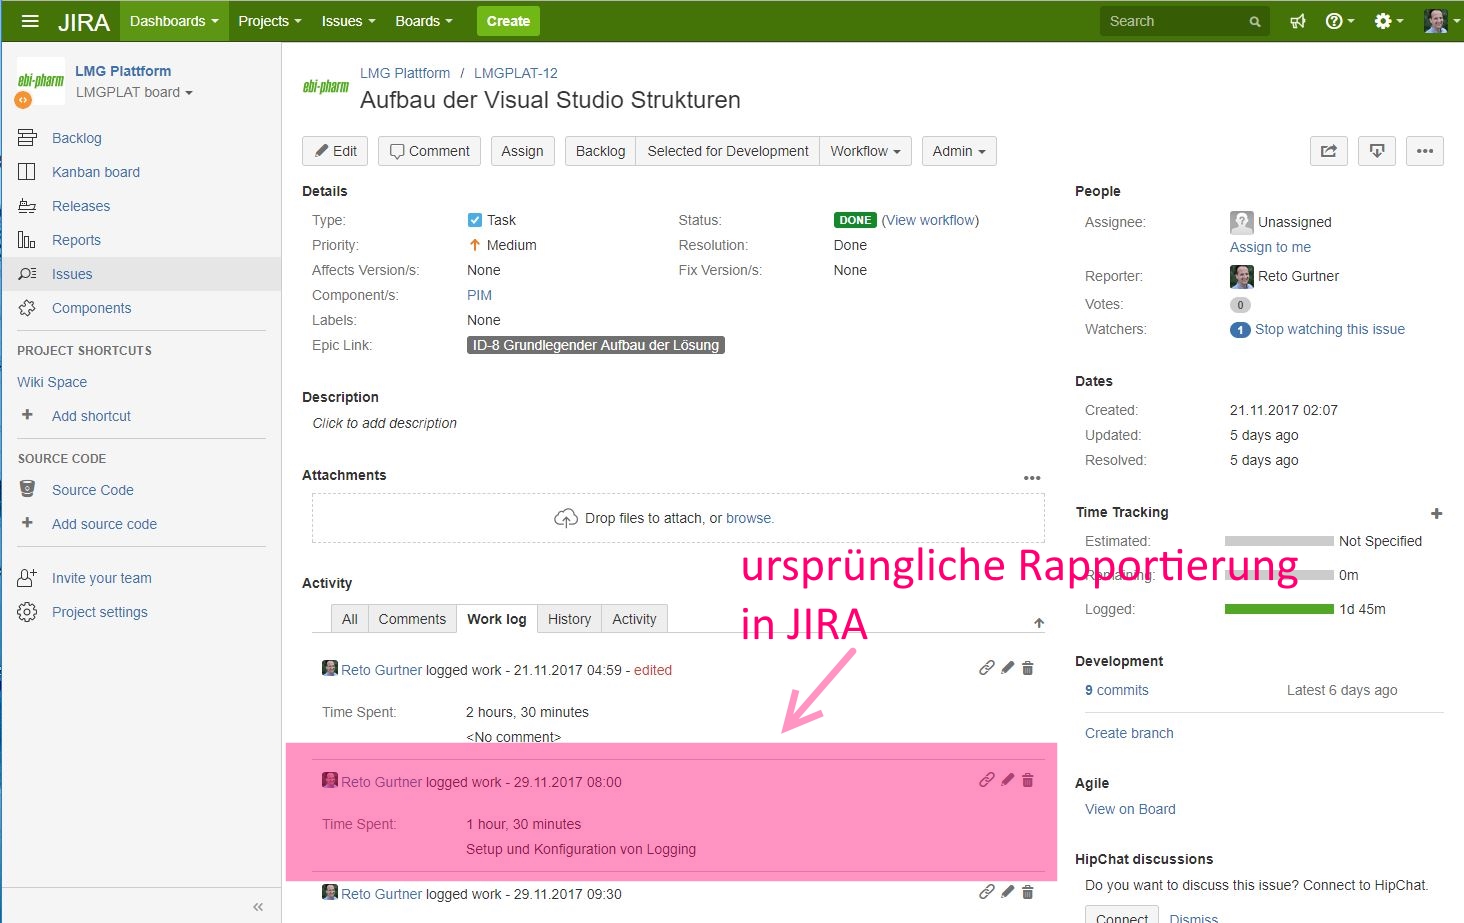Switch to the Comments tab

[412, 619]
